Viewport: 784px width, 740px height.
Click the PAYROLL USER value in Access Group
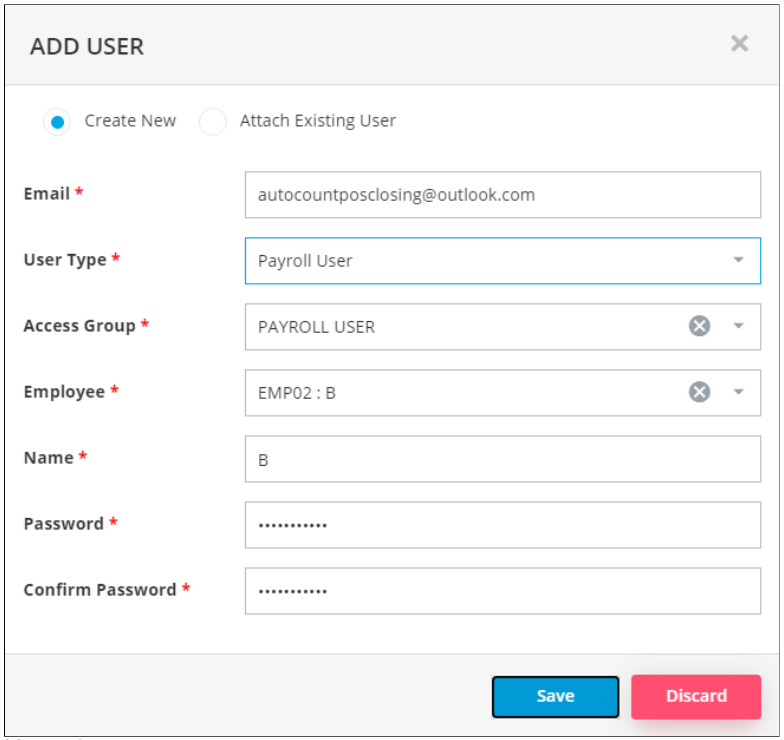click(x=316, y=327)
